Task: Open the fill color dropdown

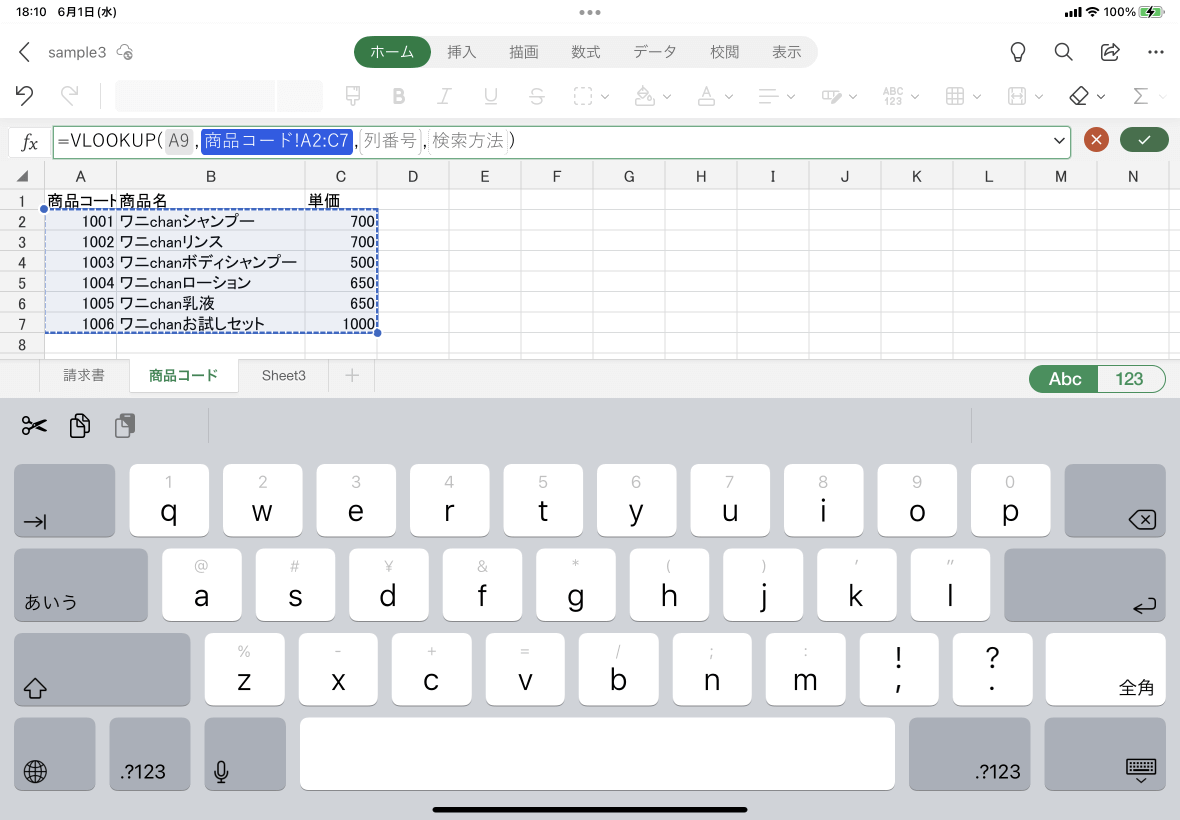Action: coord(652,96)
